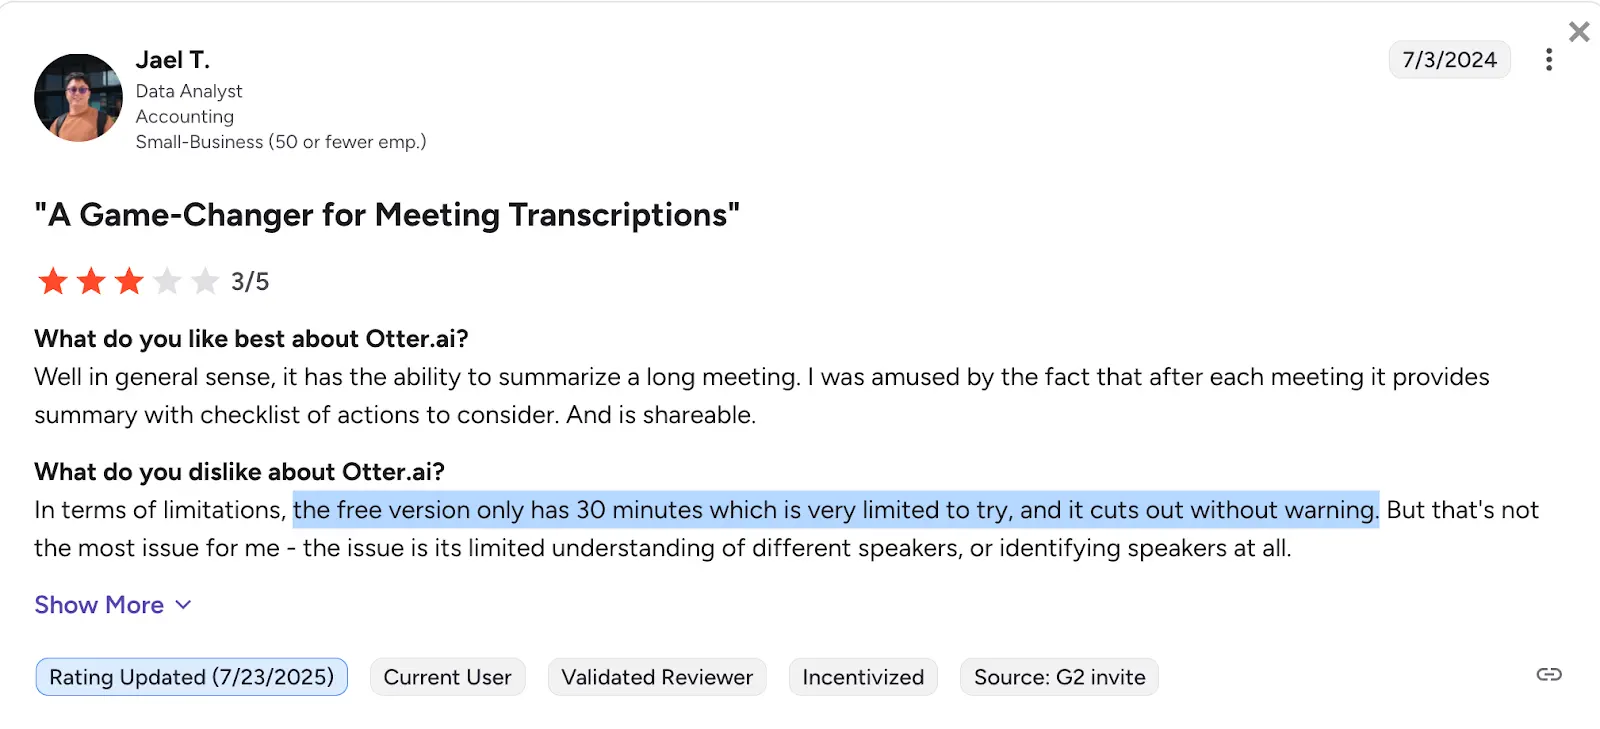Open the three-dot more options menu
Image resolution: width=1600 pixels, height=729 pixels.
(x=1548, y=60)
